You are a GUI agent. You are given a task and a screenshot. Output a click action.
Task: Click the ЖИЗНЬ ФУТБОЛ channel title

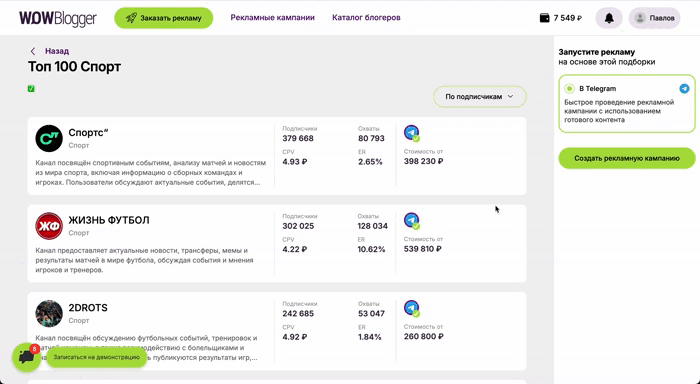(x=109, y=220)
